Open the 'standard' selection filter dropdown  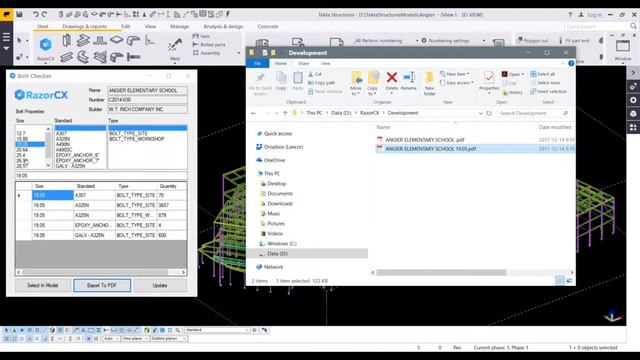pos(217,330)
